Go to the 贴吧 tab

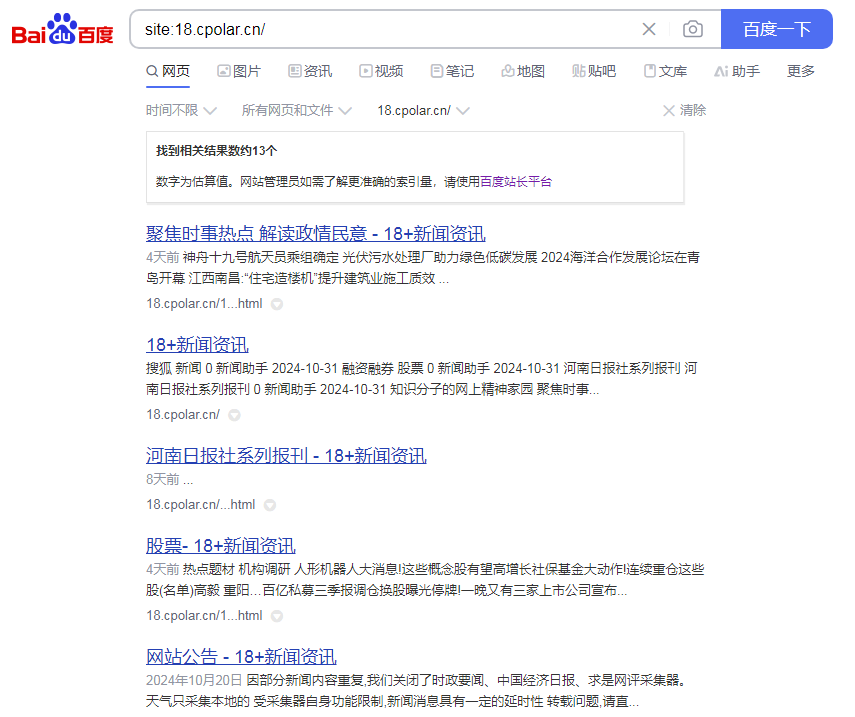[x=594, y=71]
